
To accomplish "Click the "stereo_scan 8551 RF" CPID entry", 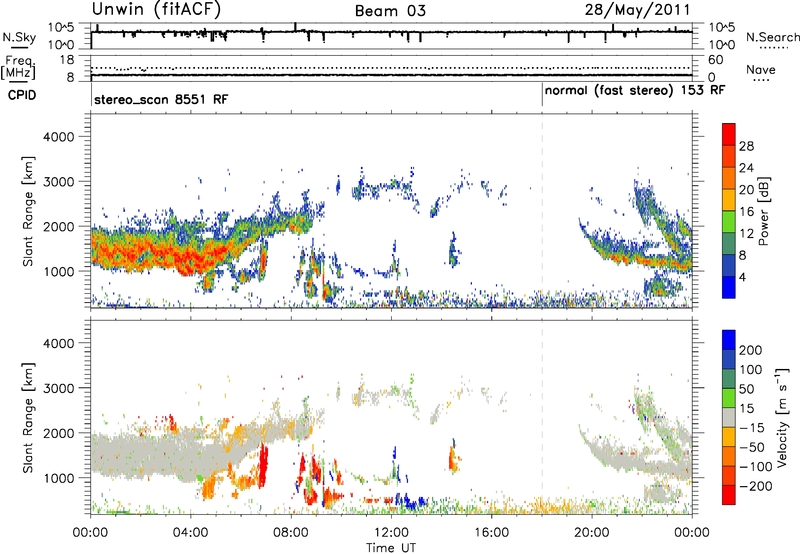I will coord(161,99).
